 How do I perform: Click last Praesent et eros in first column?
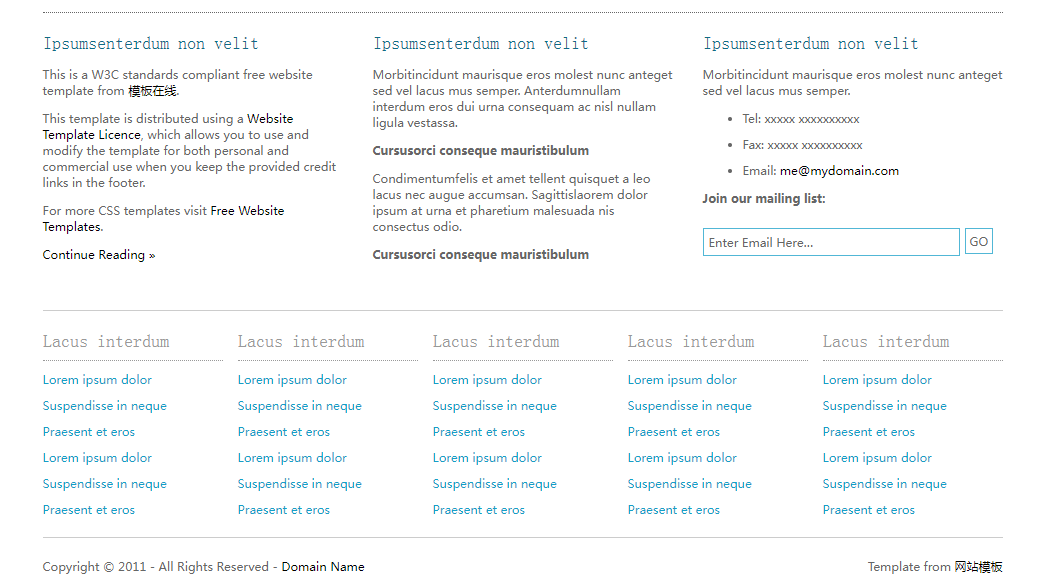click(88, 510)
